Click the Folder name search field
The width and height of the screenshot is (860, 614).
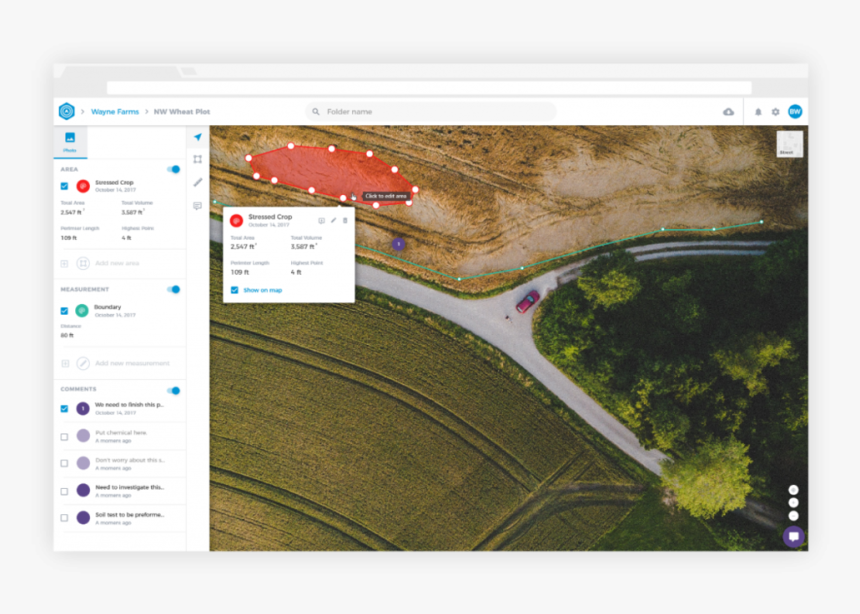[x=430, y=112]
